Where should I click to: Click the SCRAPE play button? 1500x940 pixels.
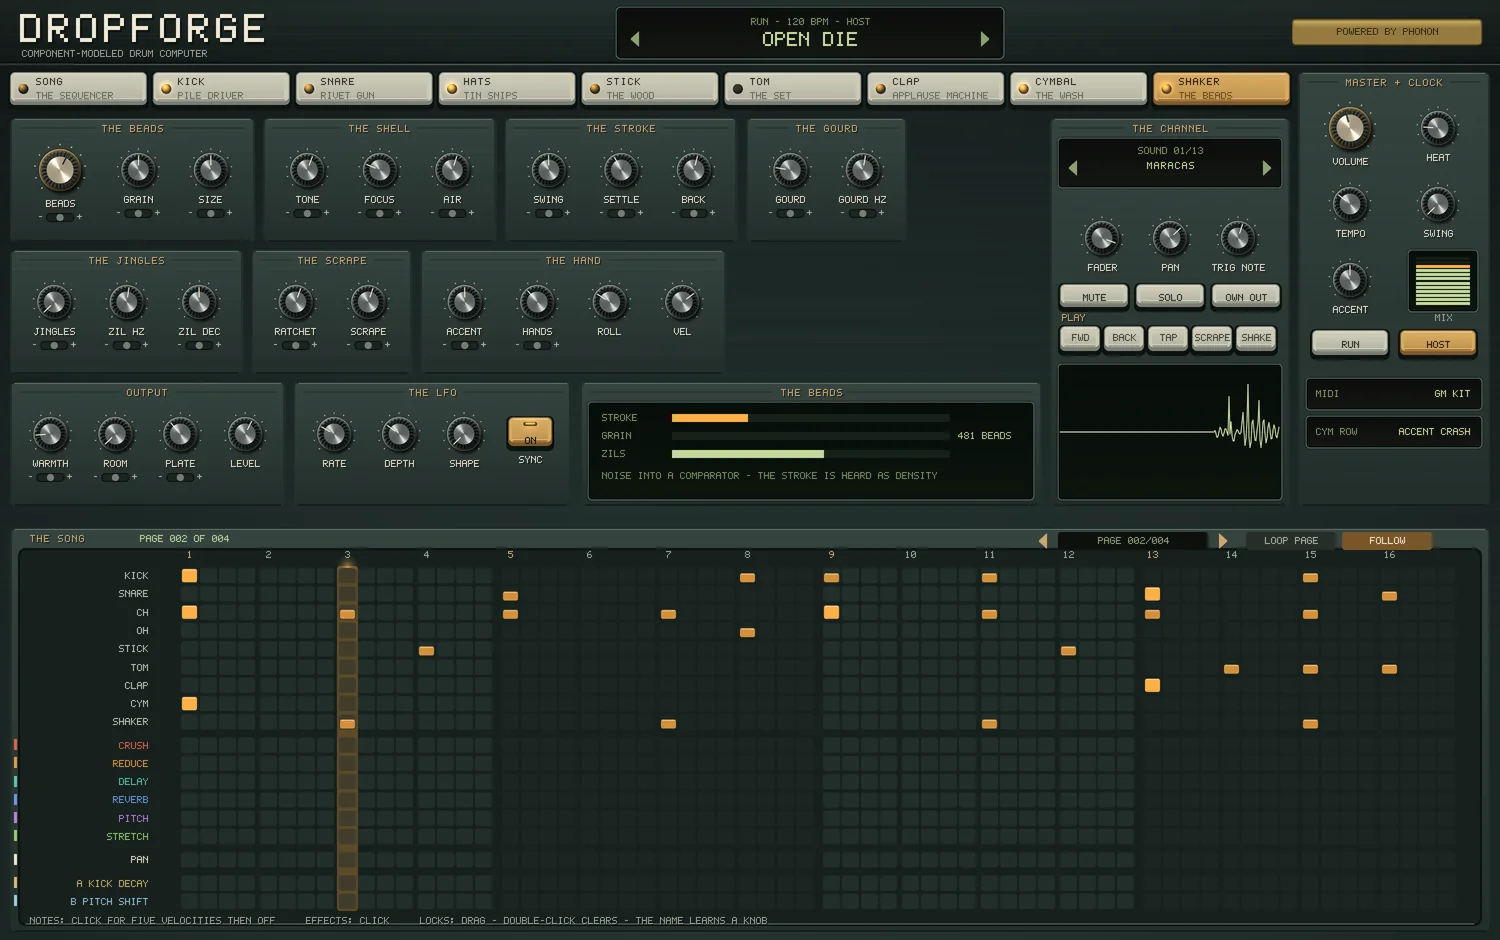pyautogui.click(x=1212, y=337)
